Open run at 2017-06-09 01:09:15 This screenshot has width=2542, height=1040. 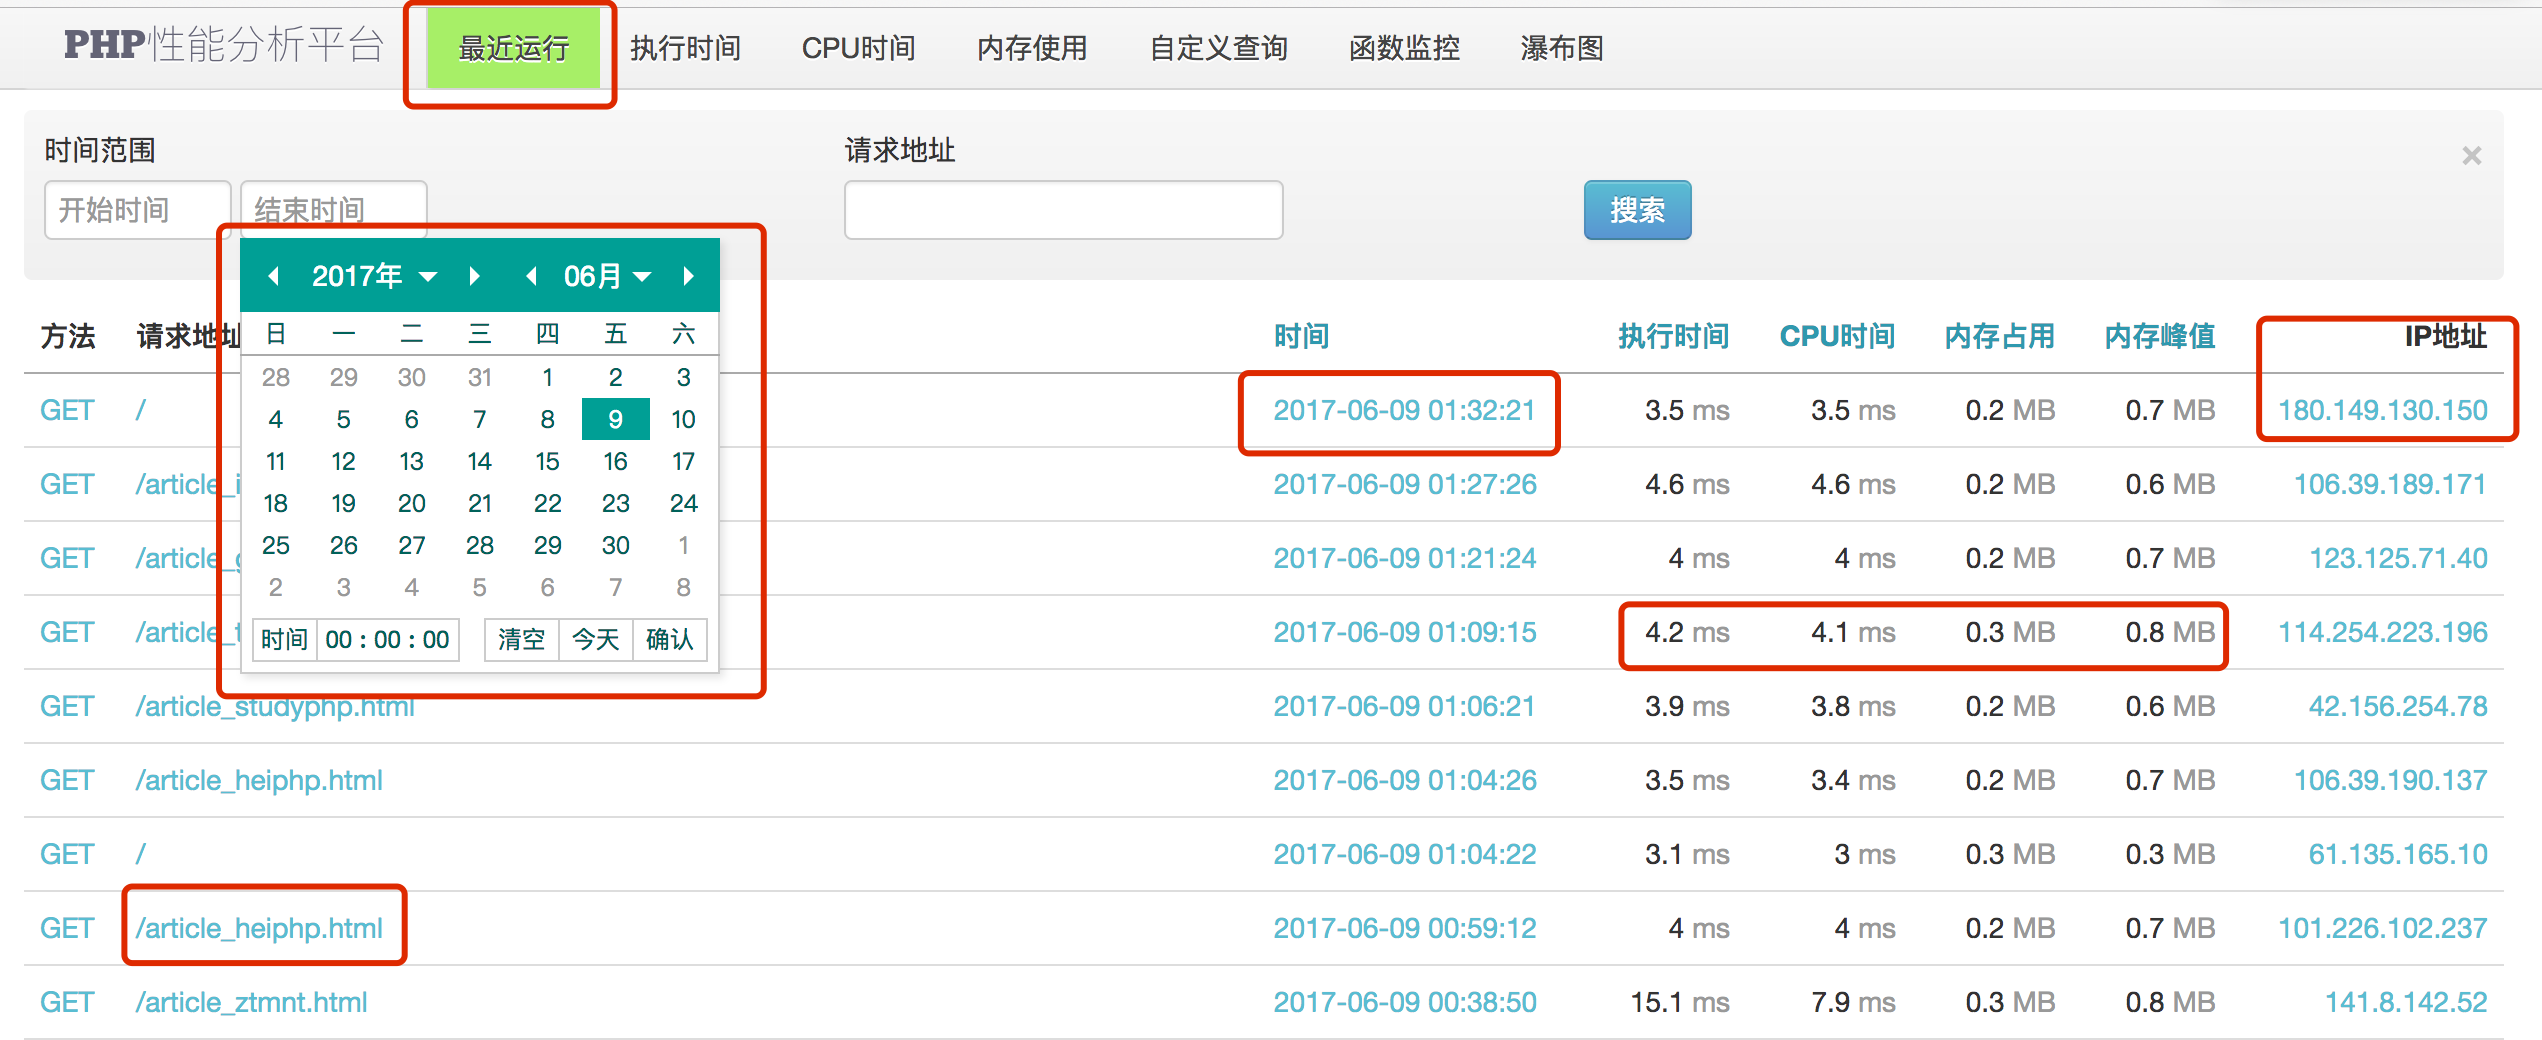(x=1404, y=632)
